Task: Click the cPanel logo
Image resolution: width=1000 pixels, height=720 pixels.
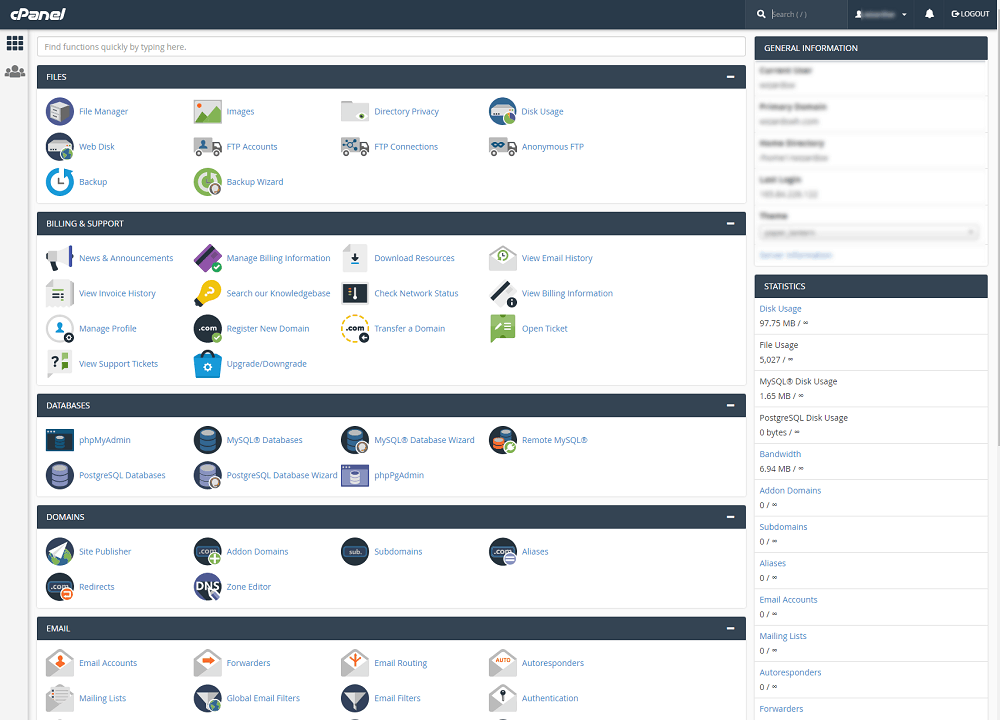Action: click(x=38, y=14)
